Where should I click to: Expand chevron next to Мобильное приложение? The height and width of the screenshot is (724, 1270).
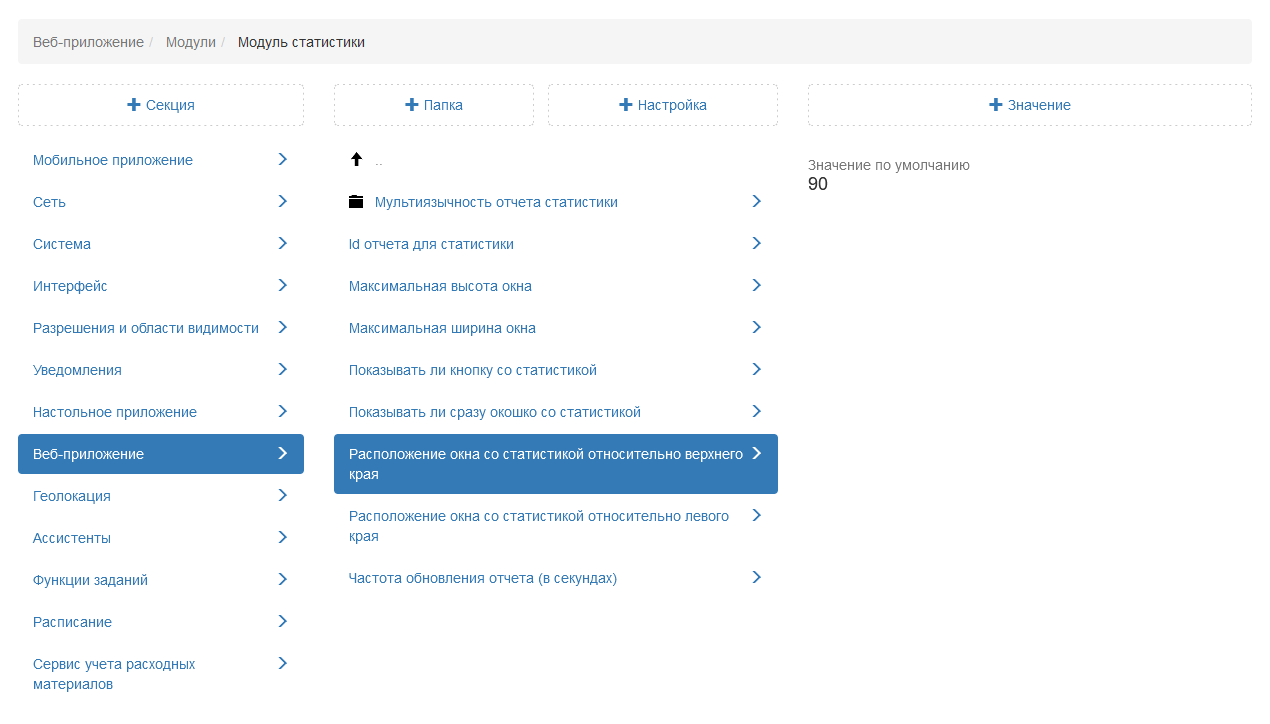tap(283, 160)
